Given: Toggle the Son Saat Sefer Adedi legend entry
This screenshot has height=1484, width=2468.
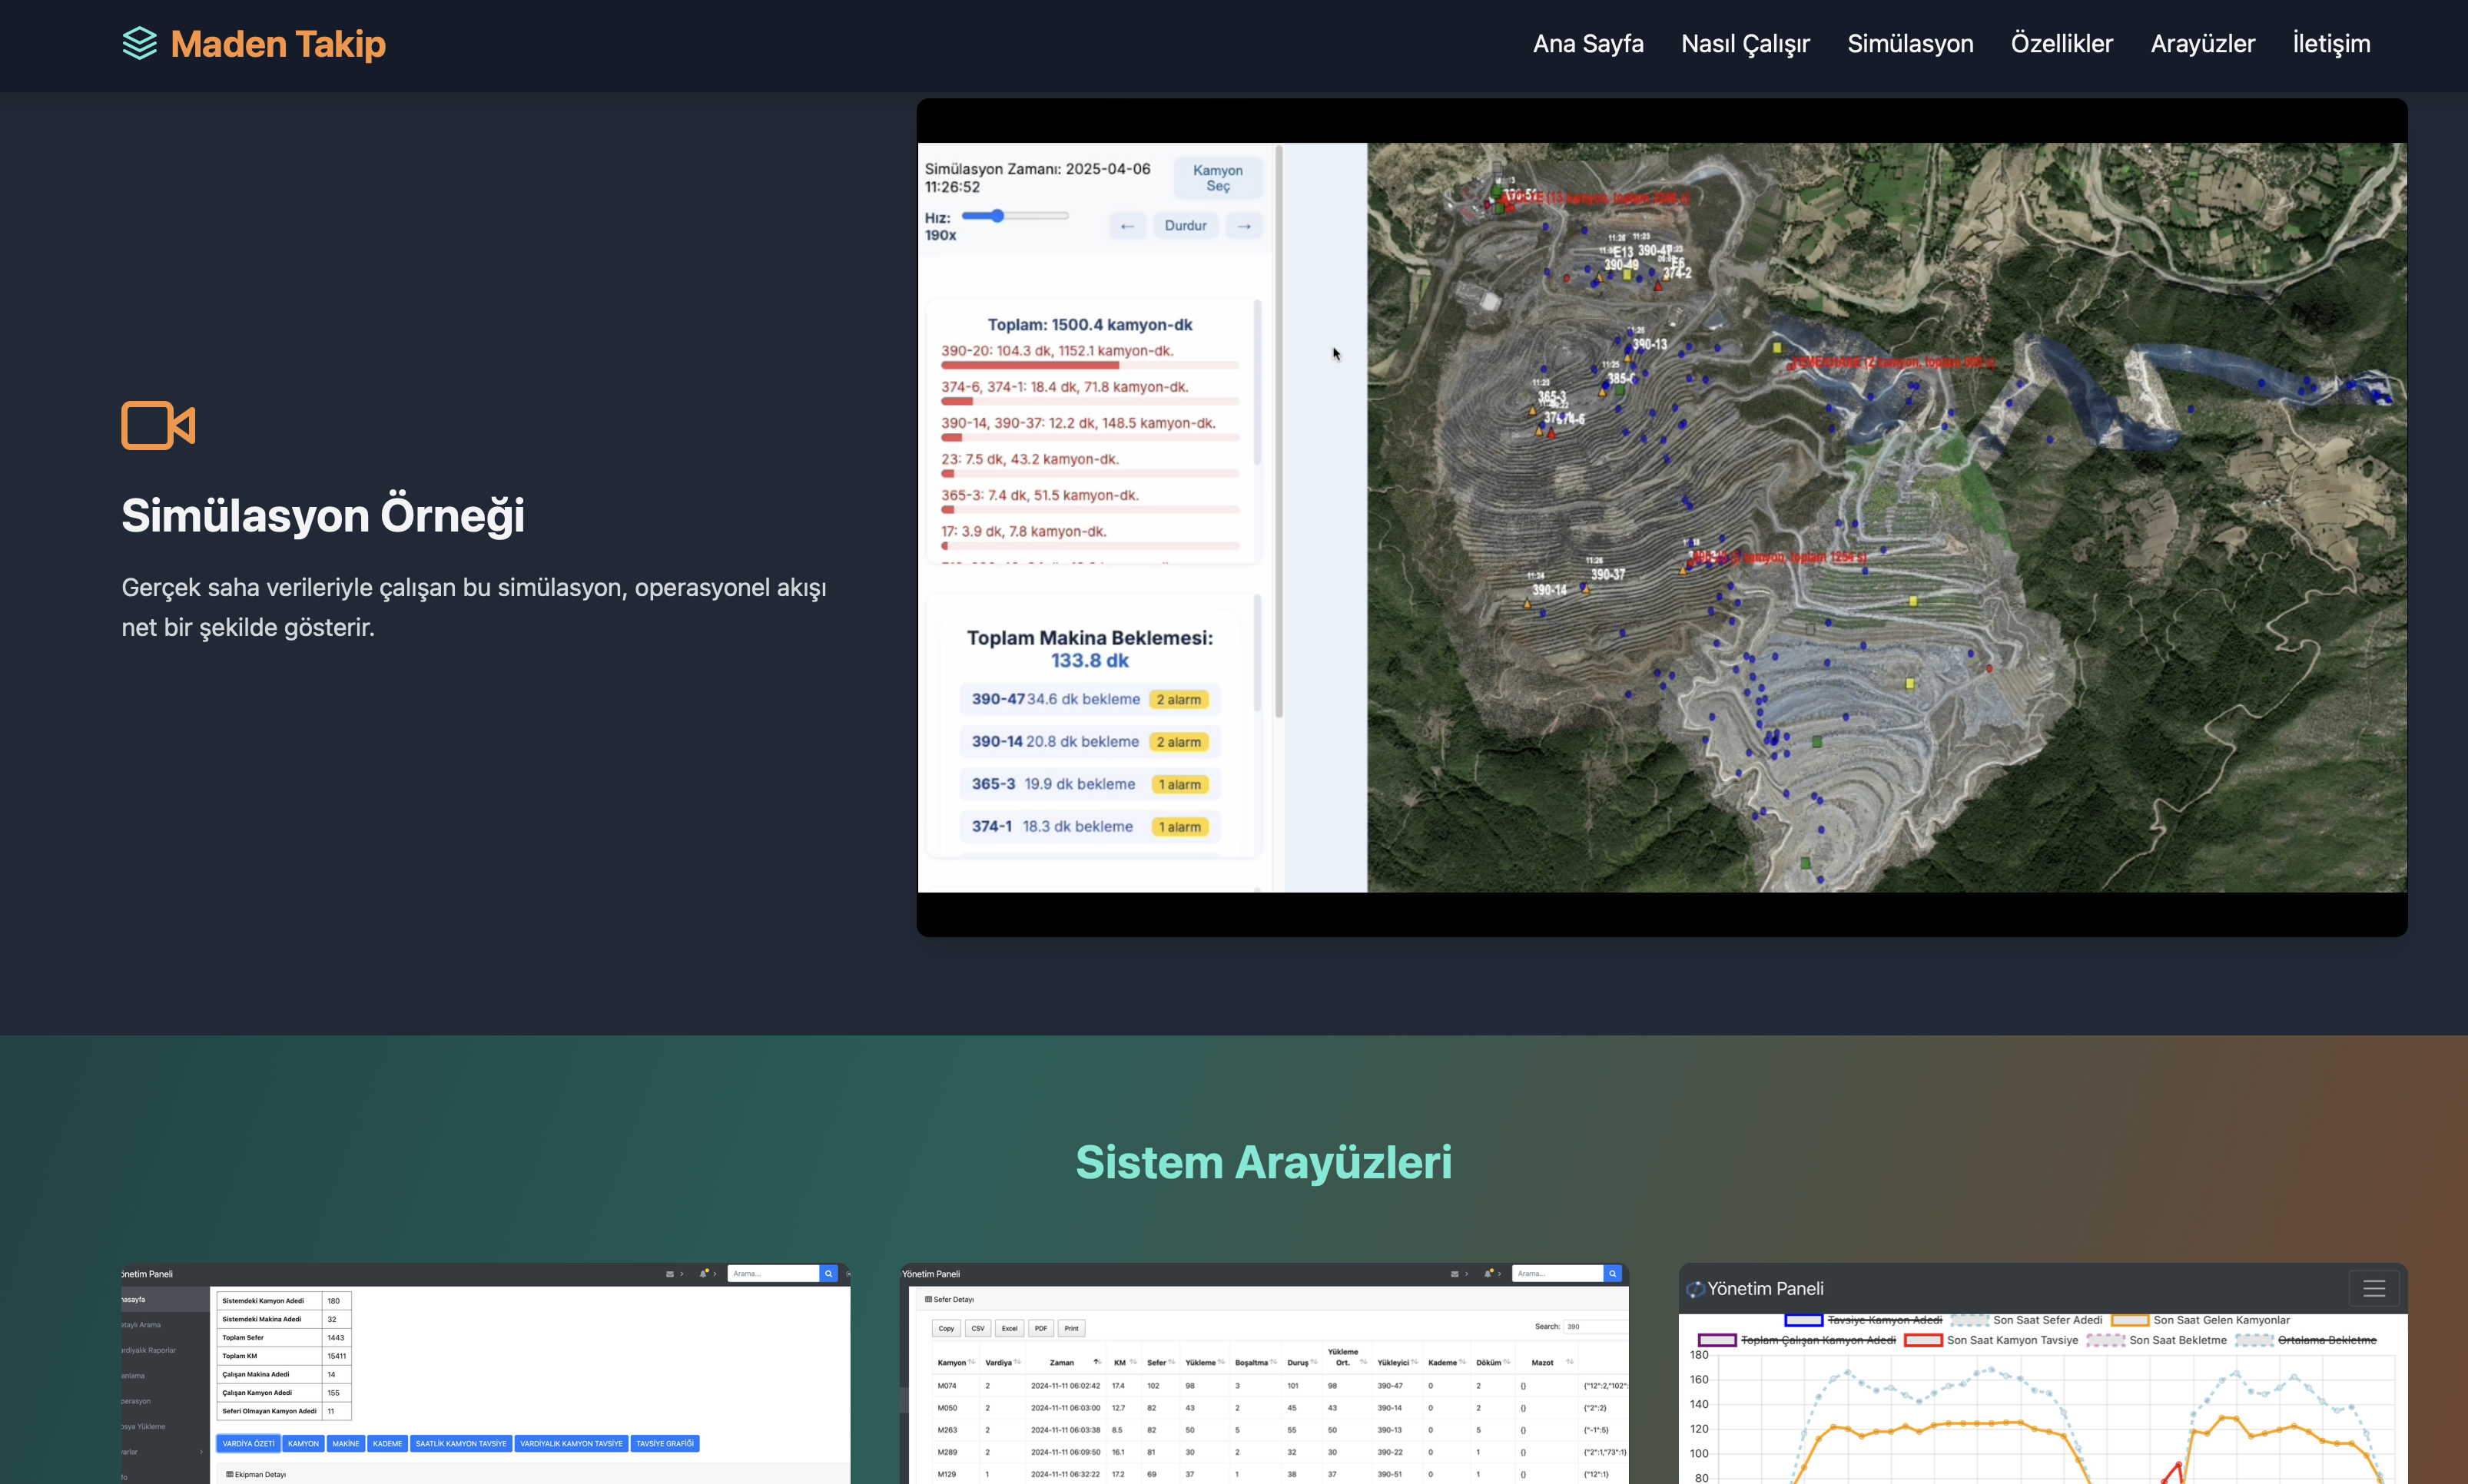Looking at the screenshot, I should point(2048,1320).
